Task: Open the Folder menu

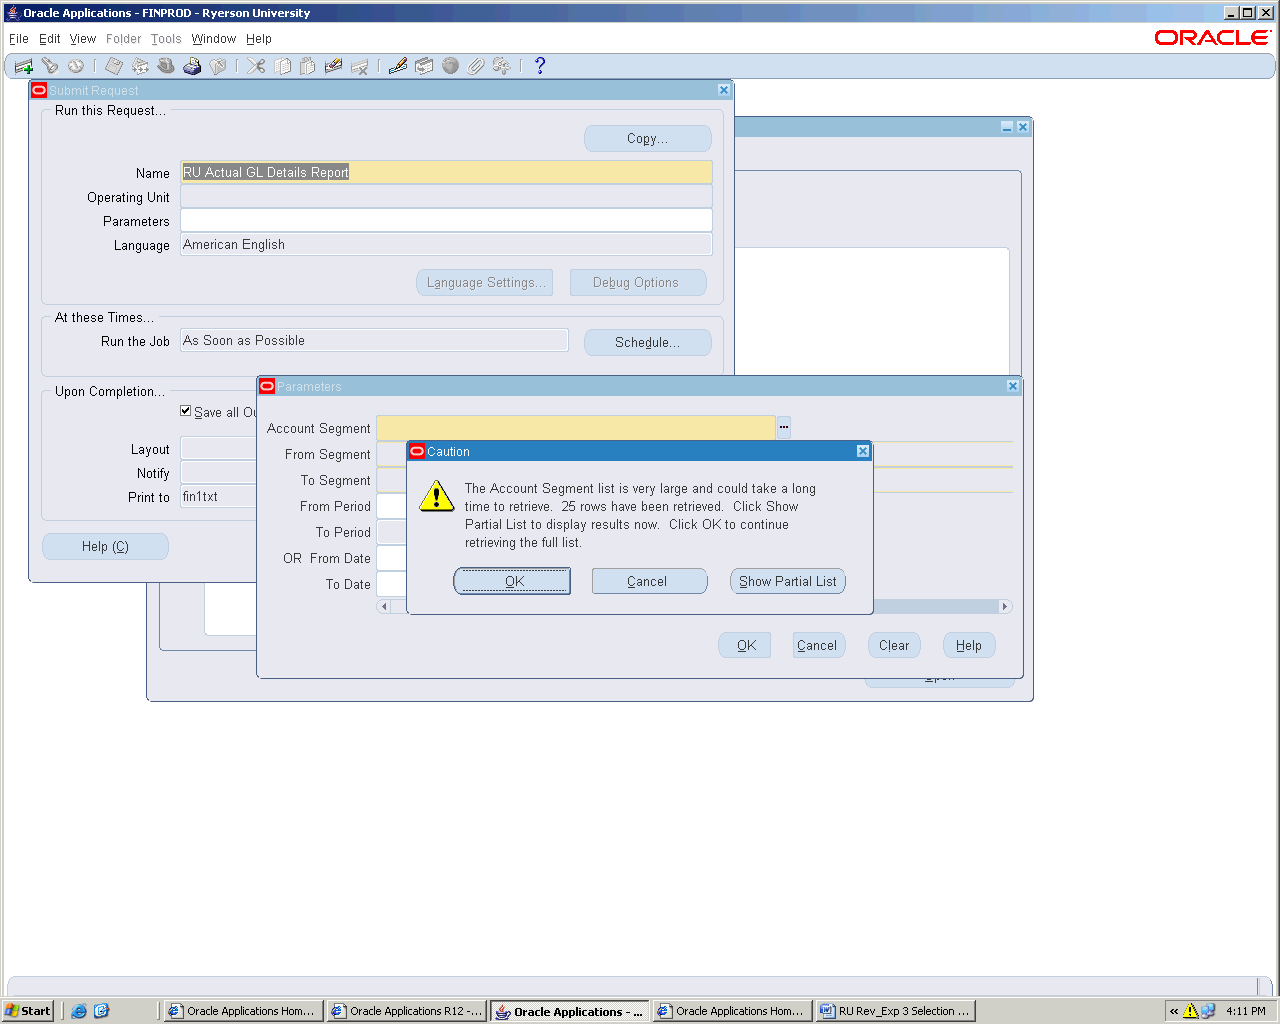Action: click(x=123, y=39)
